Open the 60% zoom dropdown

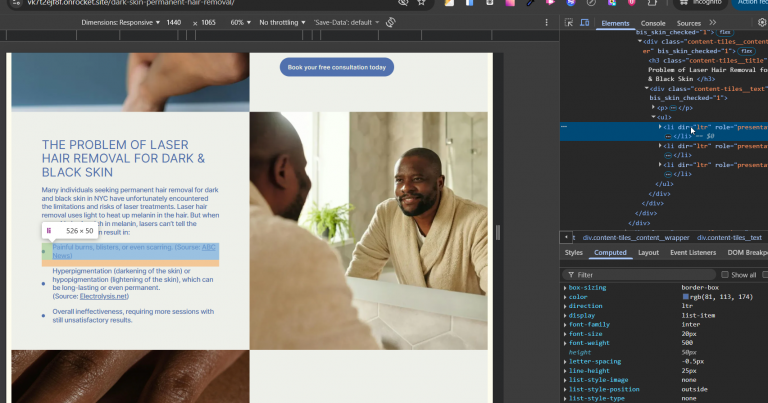click(239, 22)
